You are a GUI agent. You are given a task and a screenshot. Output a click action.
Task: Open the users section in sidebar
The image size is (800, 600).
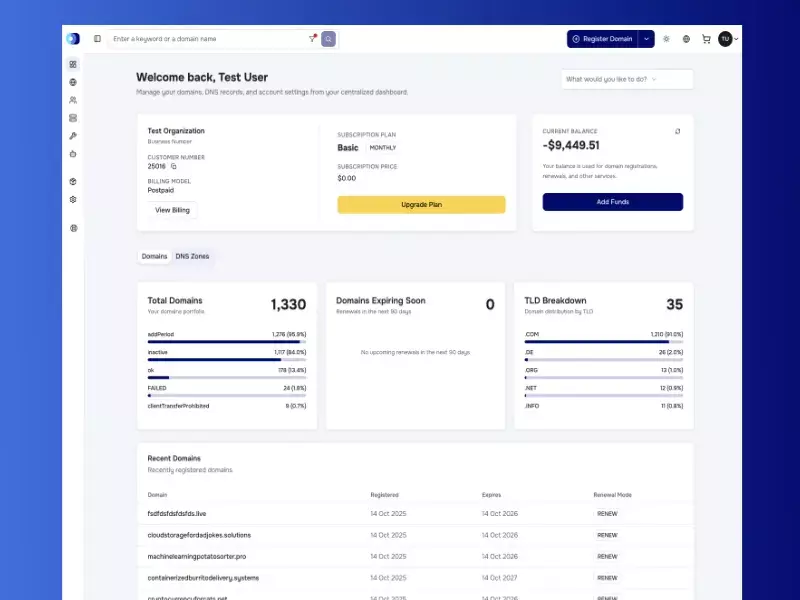[x=73, y=100]
